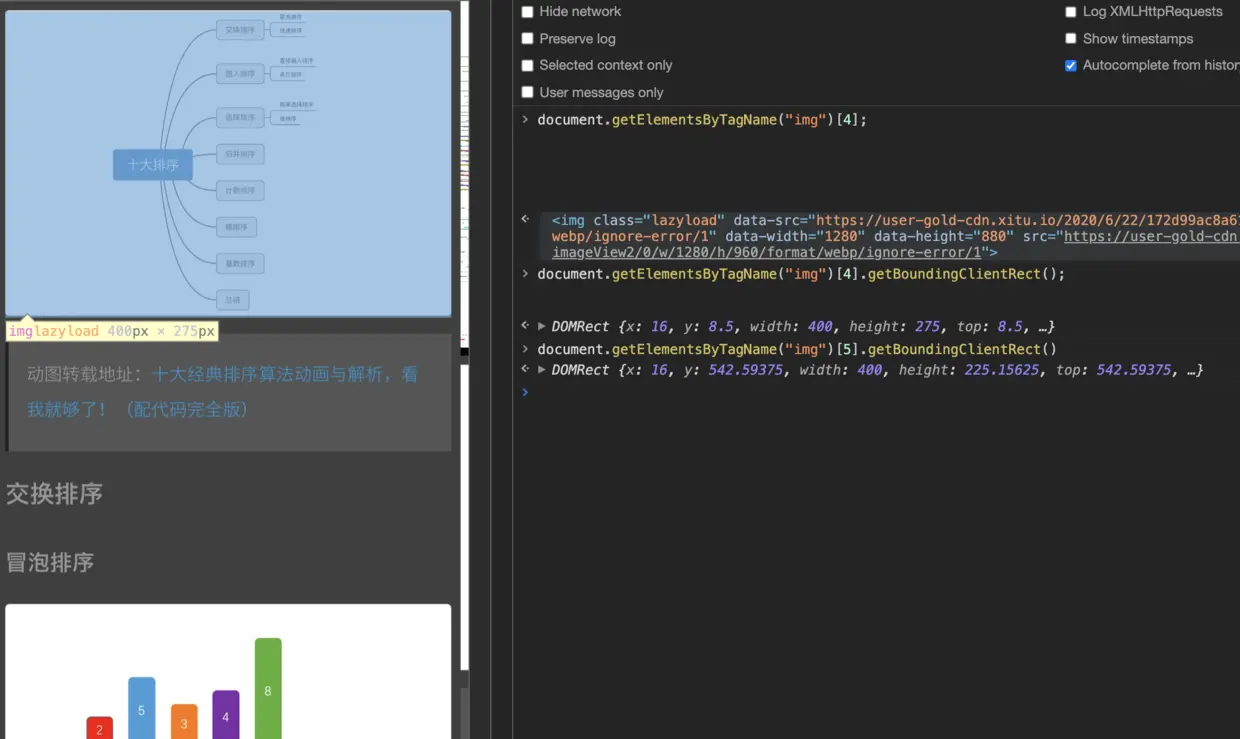This screenshot has width=1240, height=739.
Task: Uncheck Autocomplete from history checkbox
Action: [1071, 66]
